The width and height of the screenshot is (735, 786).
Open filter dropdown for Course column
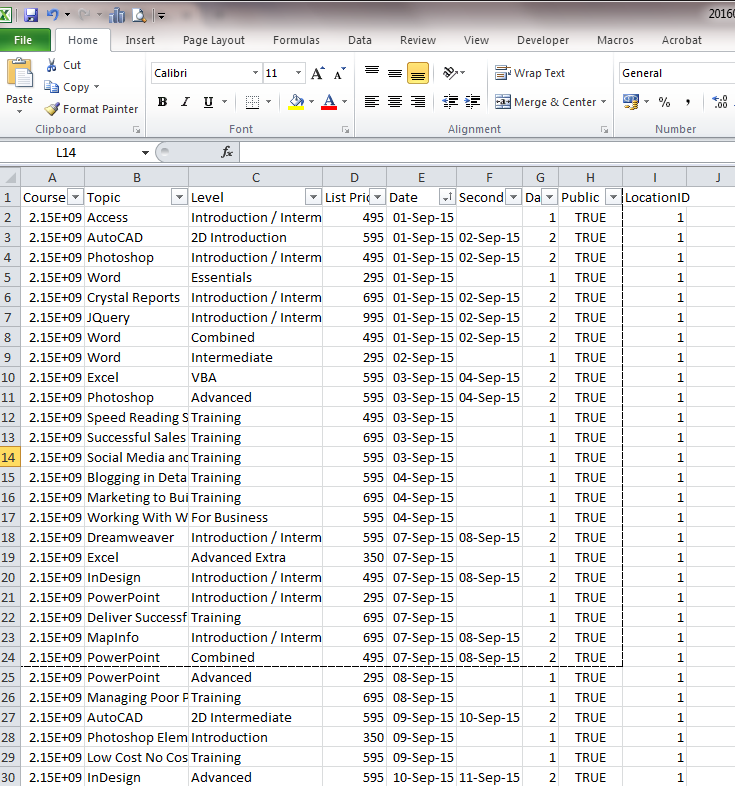(x=75, y=197)
